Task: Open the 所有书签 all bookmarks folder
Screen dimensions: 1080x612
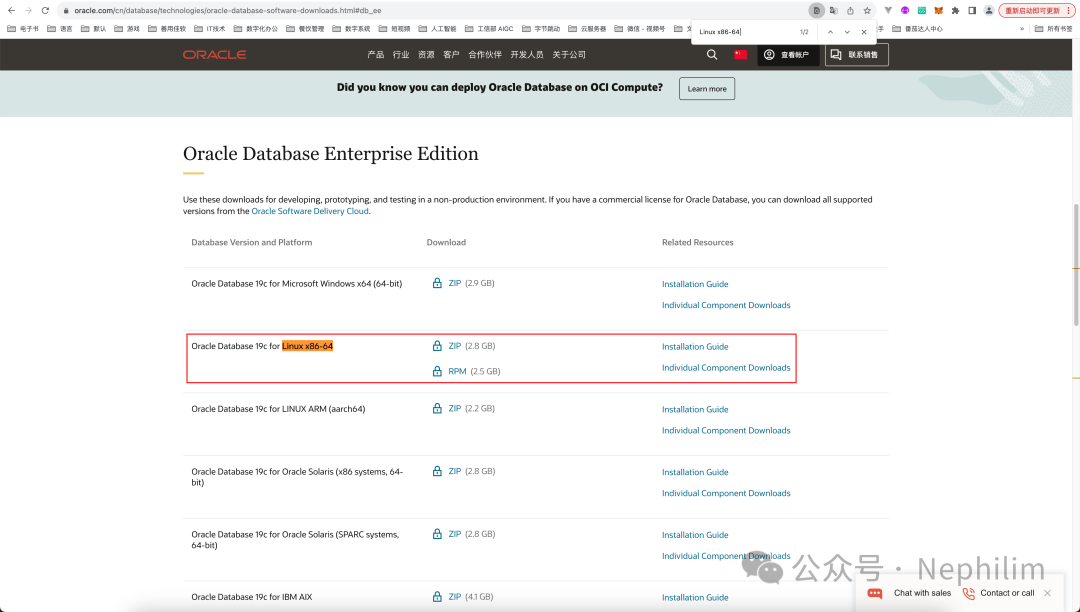Action: [1054, 29]
